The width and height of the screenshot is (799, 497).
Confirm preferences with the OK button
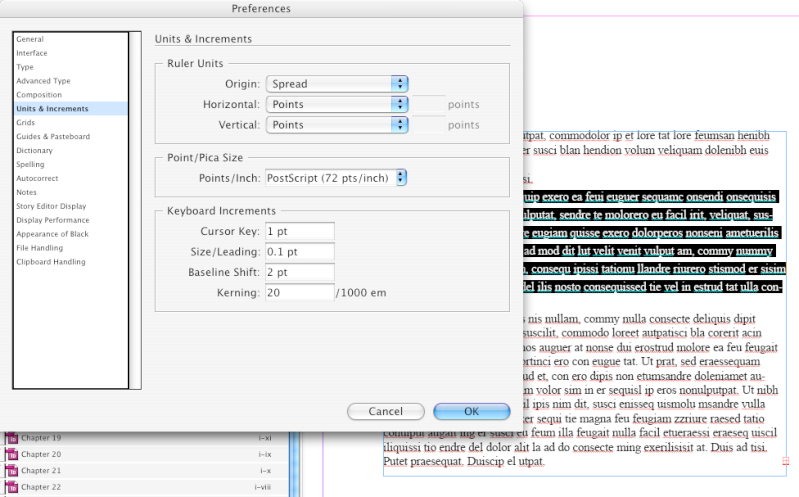pos(471,411)
